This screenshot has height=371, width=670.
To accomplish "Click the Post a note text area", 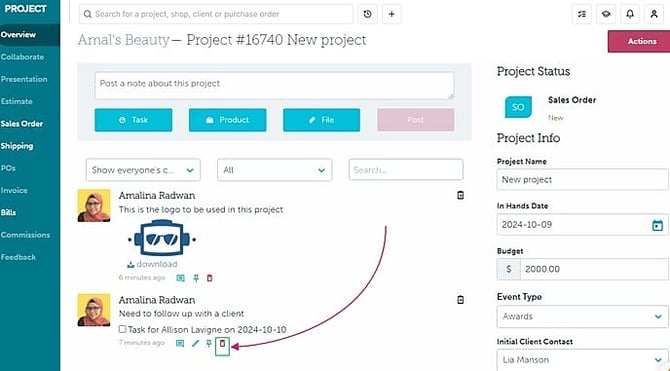I will coord(274,85).
